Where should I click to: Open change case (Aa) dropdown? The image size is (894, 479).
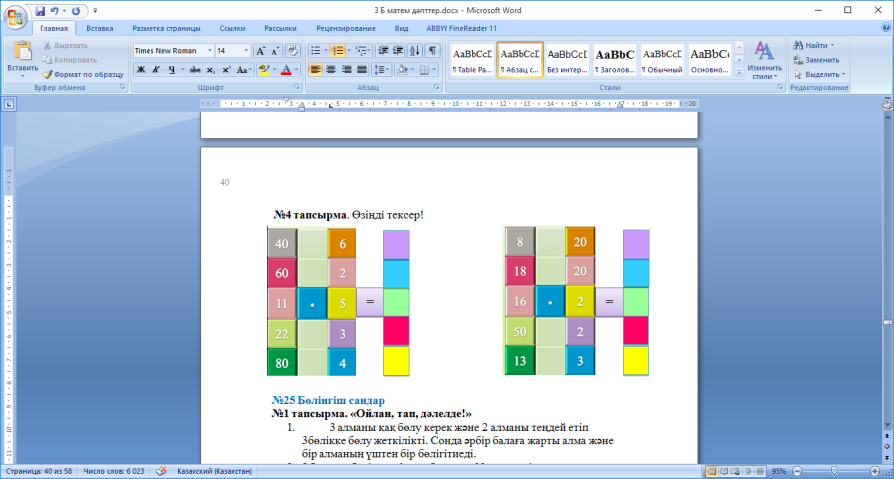click(x=245, y=70)
